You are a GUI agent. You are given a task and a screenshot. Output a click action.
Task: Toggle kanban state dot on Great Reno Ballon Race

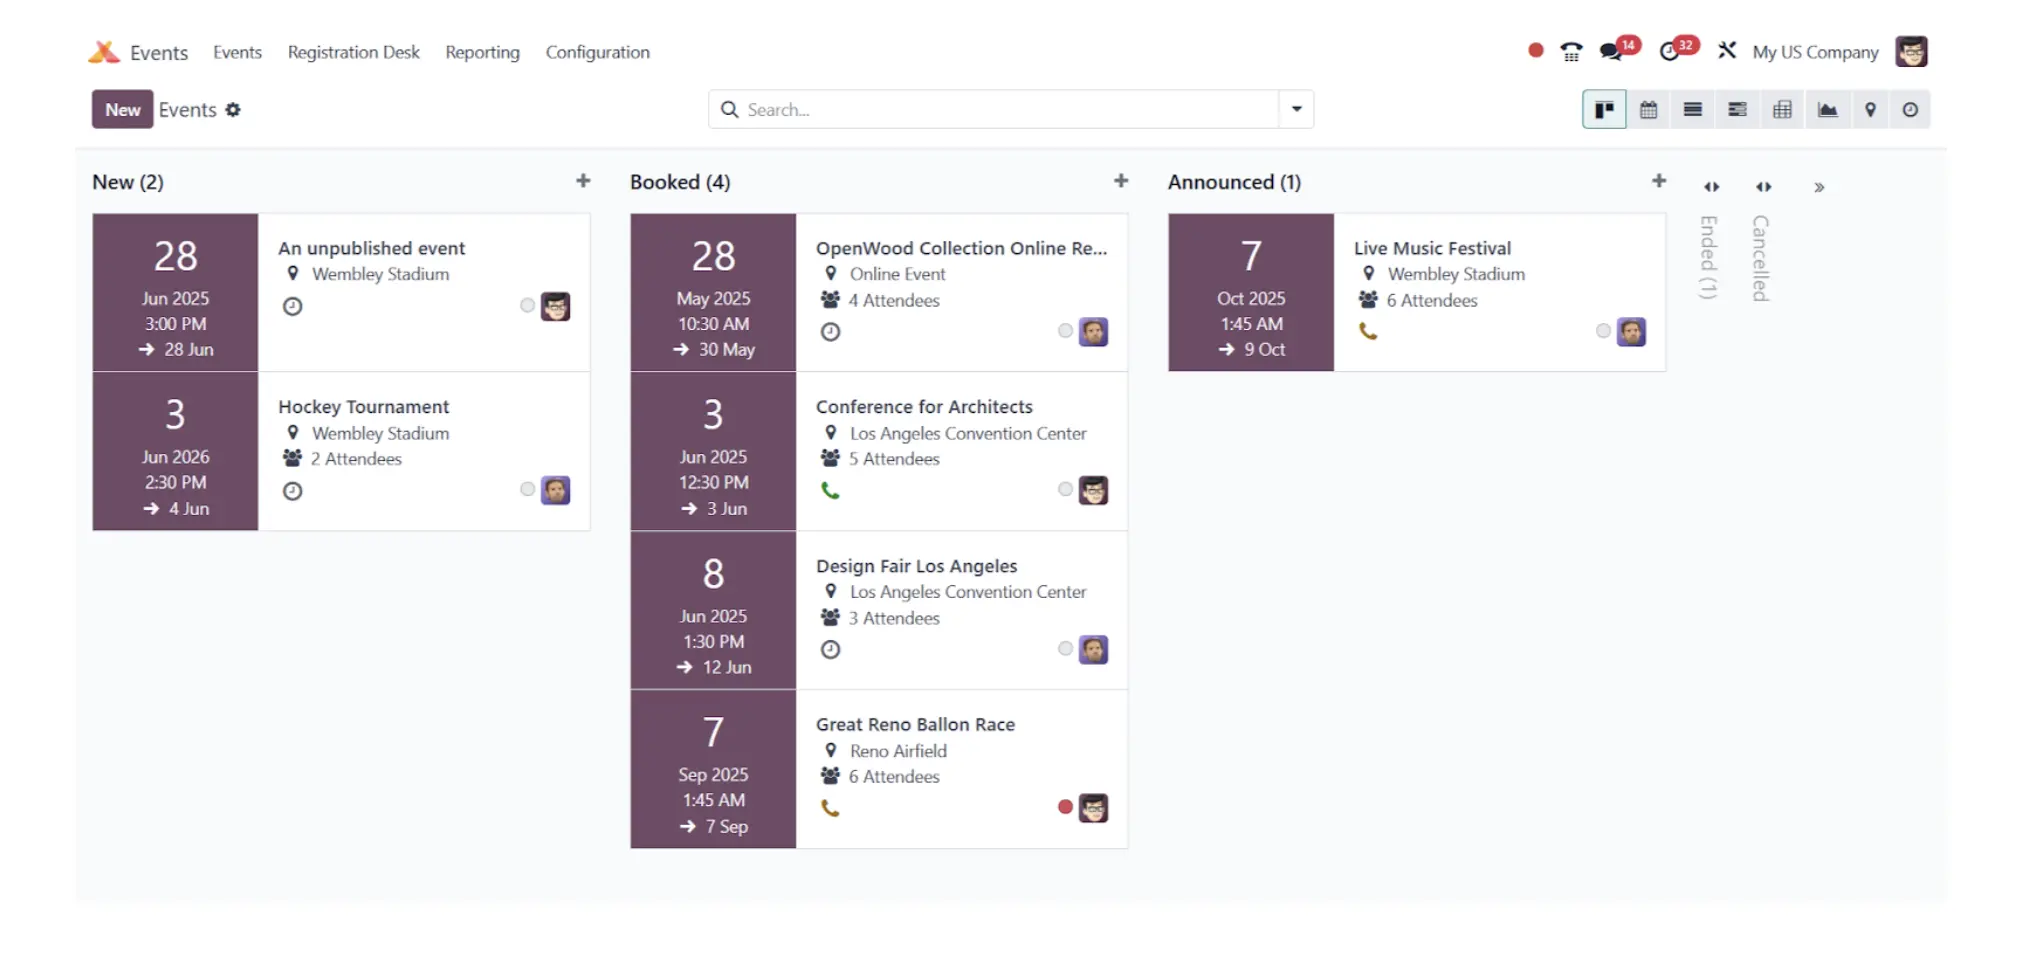coord(1065,807)
